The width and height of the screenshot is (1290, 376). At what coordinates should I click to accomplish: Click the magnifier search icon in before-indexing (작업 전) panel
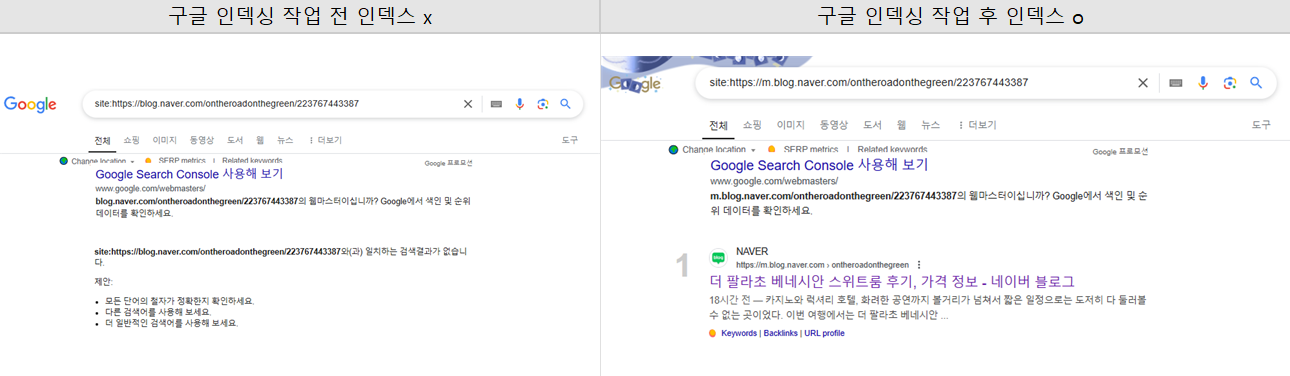565,103
